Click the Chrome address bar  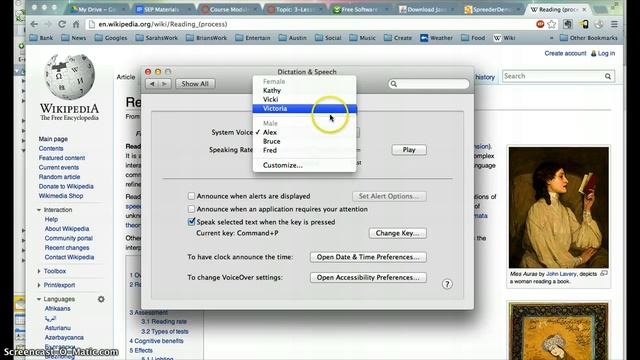click(x=310, y=24)
